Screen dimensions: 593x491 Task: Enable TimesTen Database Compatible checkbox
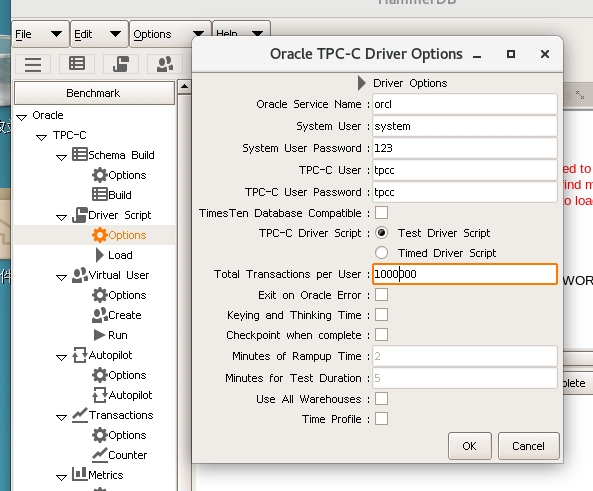[x=381, y=213]
